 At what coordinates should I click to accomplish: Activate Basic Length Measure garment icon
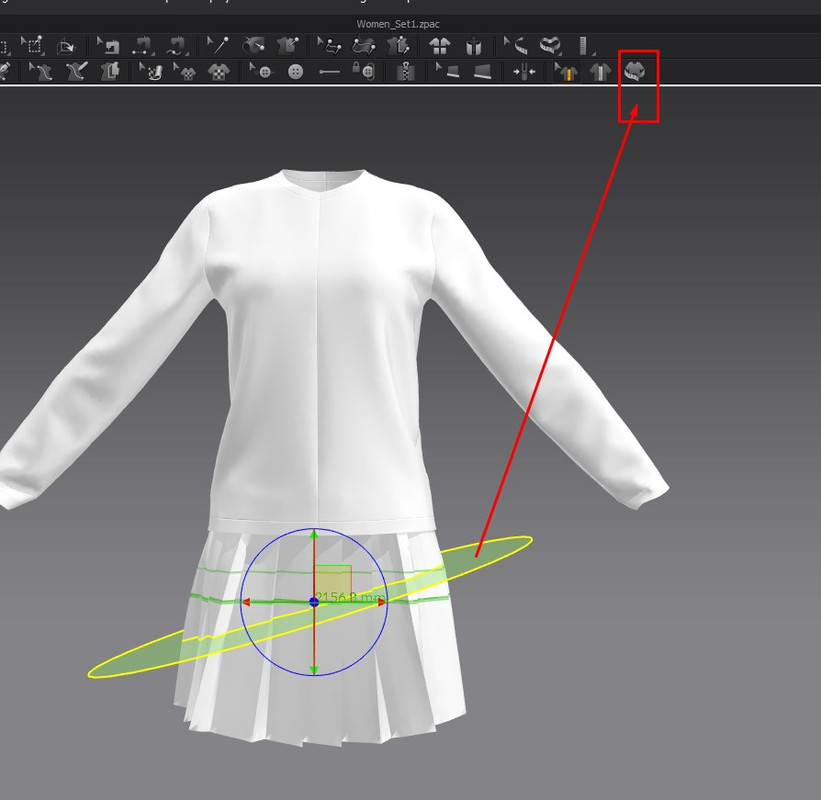(x=600, y=72)
